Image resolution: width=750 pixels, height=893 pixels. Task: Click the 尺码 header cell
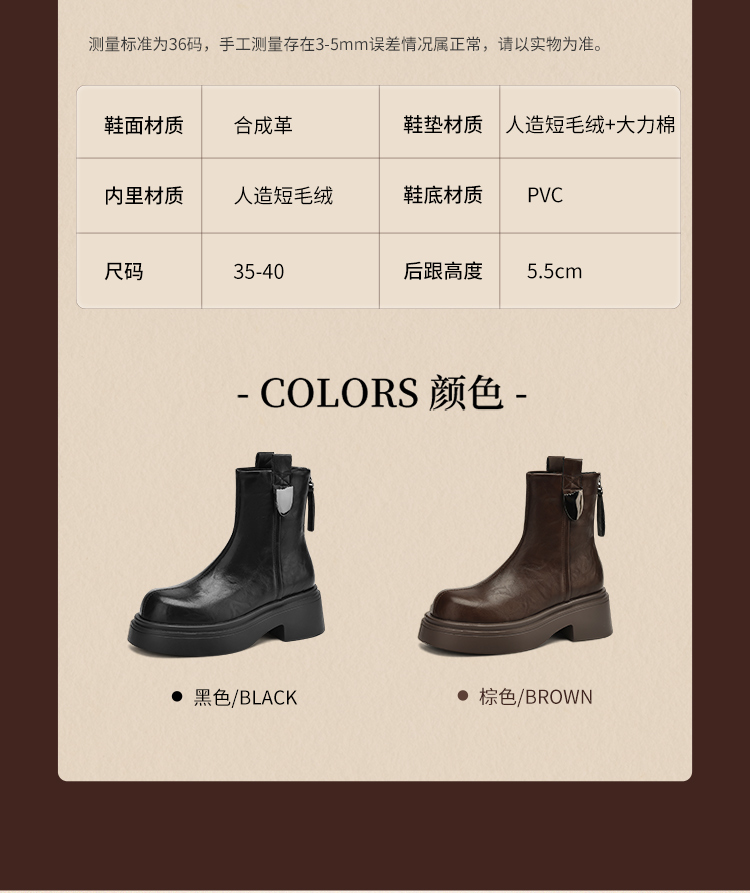(140, 271)
